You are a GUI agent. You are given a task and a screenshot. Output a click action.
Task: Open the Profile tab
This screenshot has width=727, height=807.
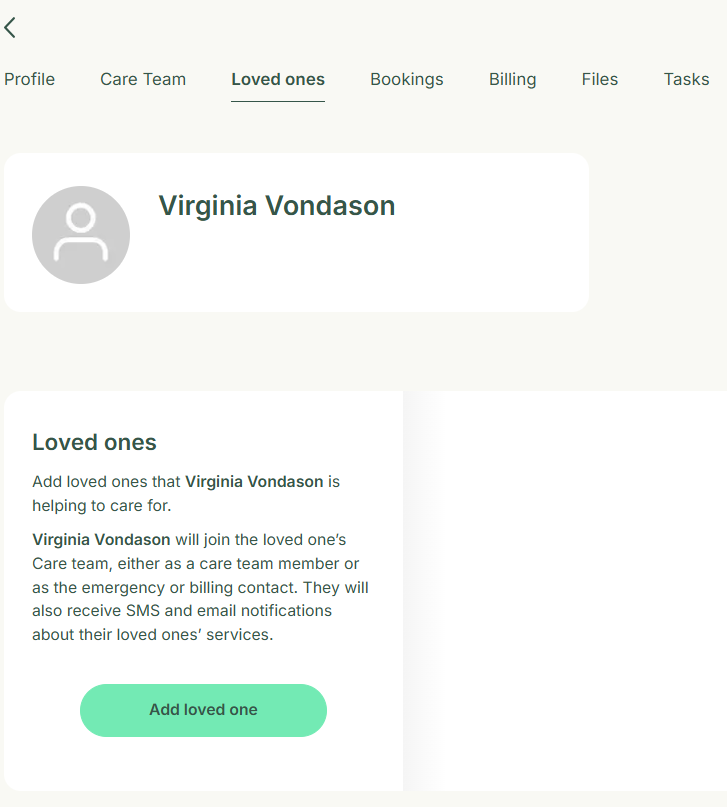tap(29, 79)
